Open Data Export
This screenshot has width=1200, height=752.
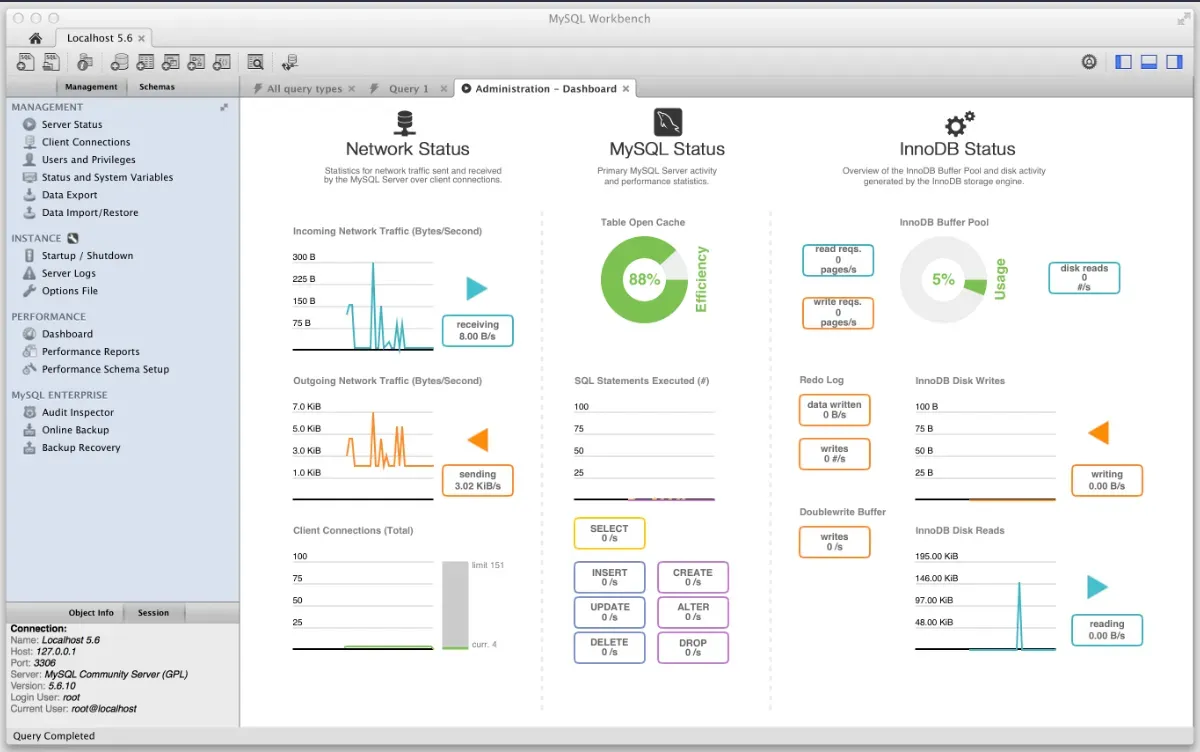(69, 195)
